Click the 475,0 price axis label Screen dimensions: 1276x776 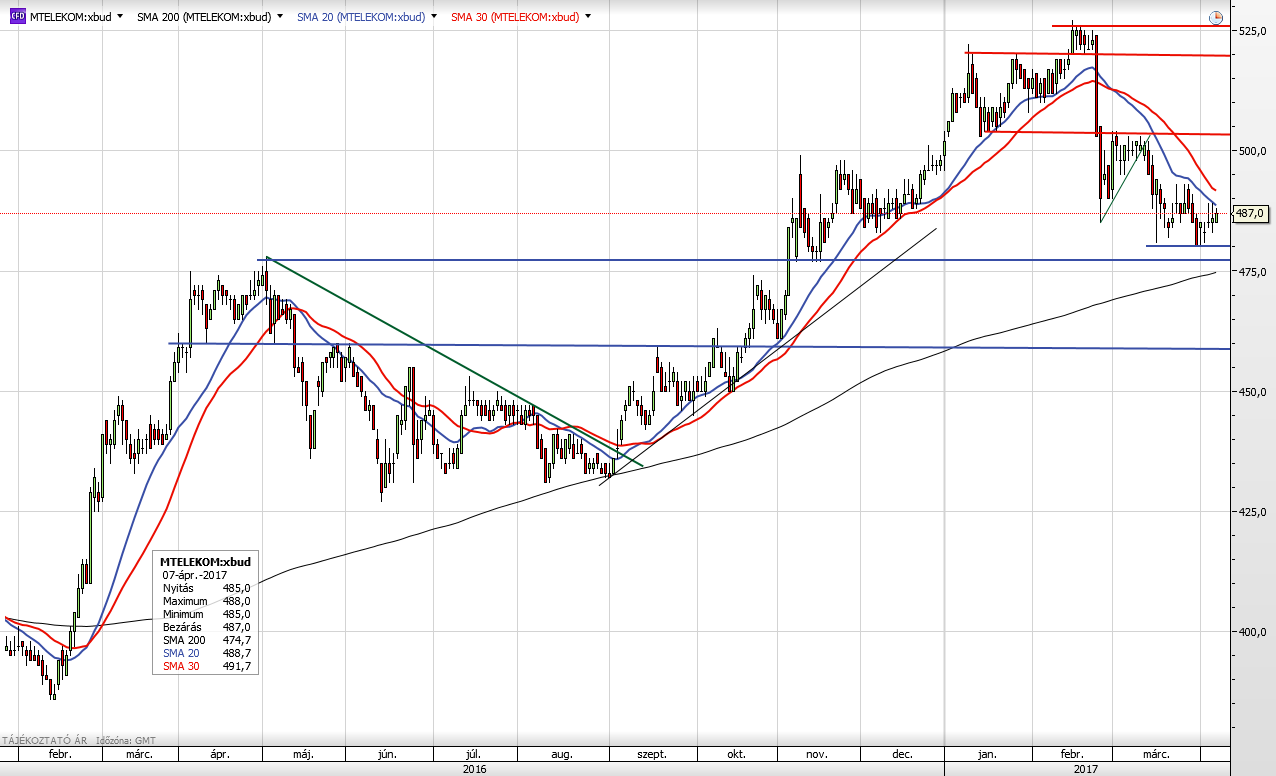(1253, 271)
